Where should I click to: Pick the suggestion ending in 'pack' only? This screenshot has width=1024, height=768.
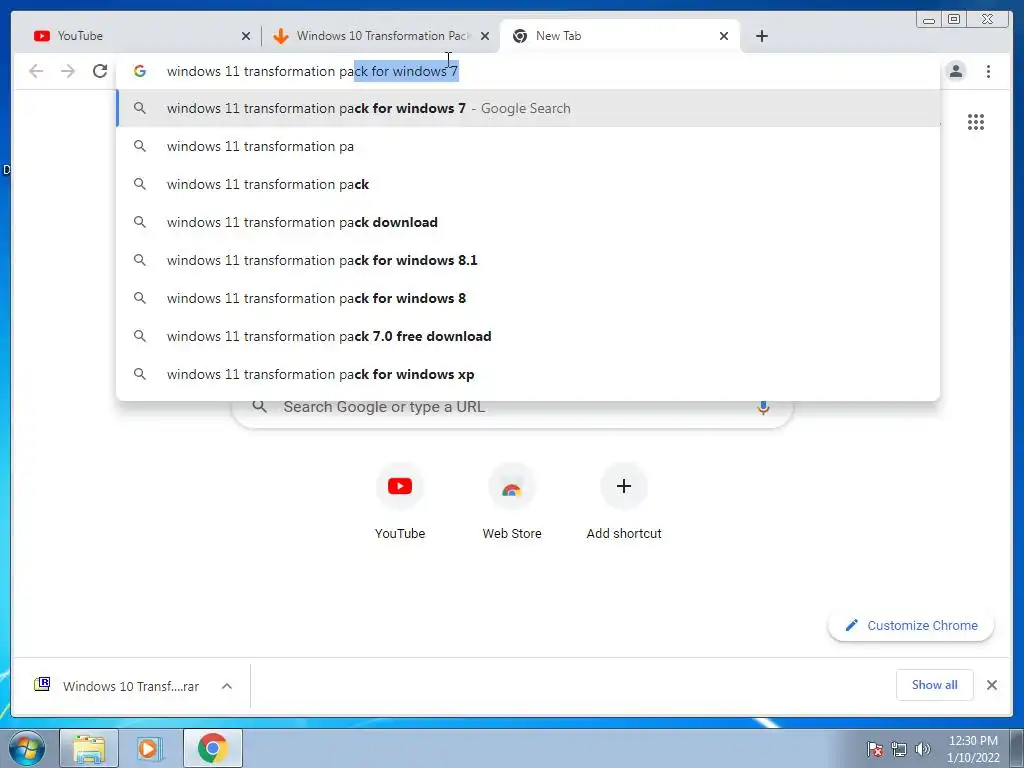pos(528,184)
